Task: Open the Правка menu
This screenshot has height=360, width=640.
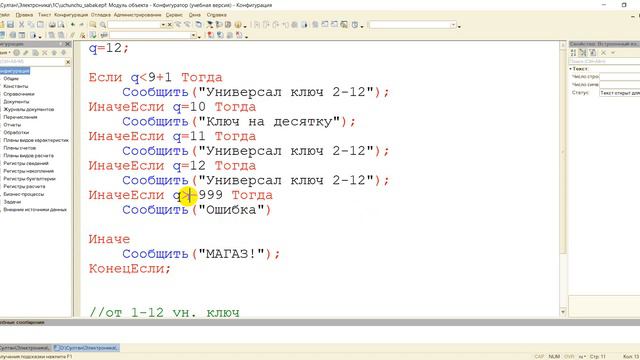Action: 24,15
